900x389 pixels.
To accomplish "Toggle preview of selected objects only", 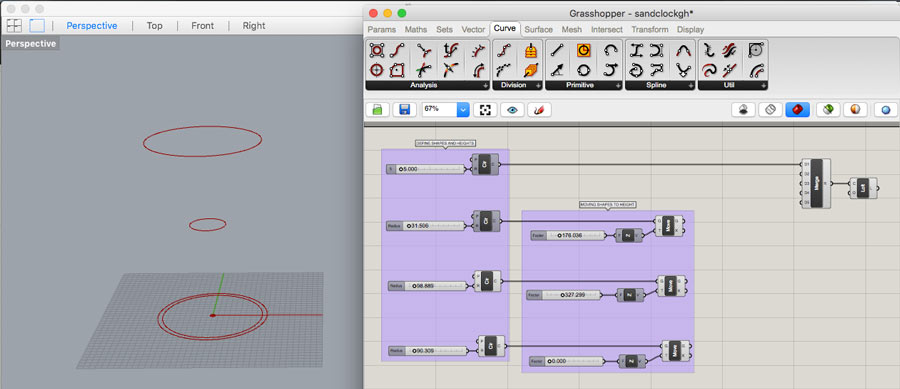I will [828, 110].
